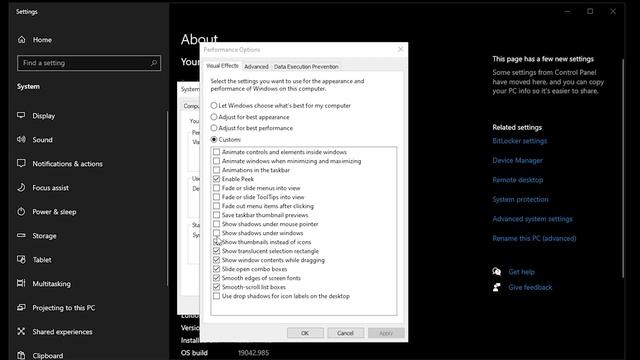Open Advanced system settings link

click(x=532, y=219)
